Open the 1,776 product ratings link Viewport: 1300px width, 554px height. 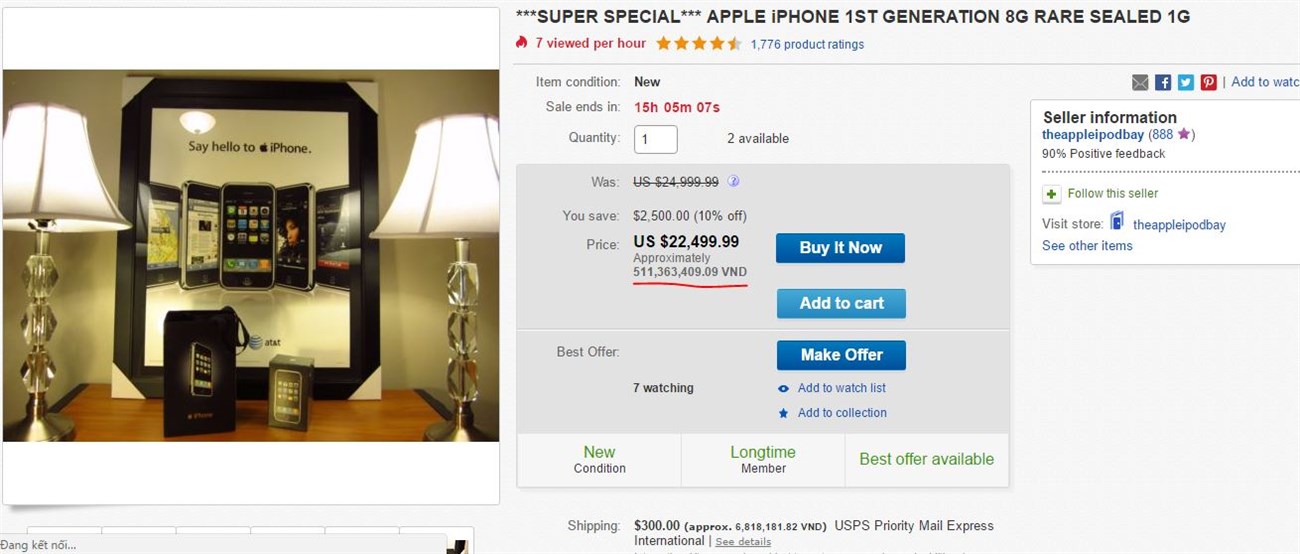coord(807,44)
